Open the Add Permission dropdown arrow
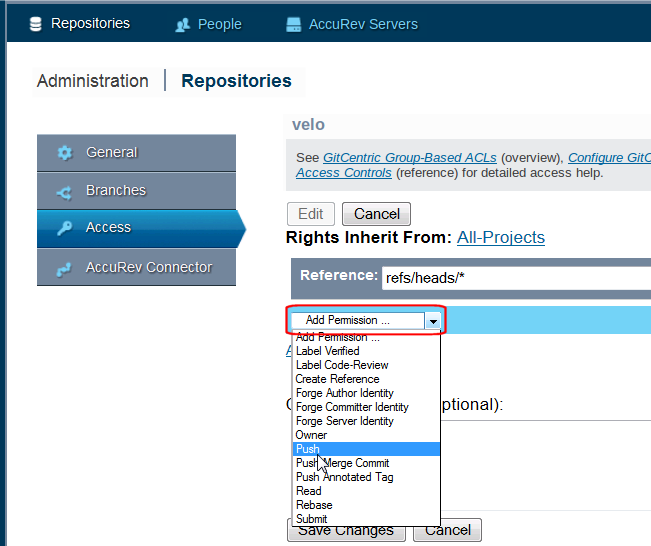Viewport: 651px width, 546px height. (432, 321)
